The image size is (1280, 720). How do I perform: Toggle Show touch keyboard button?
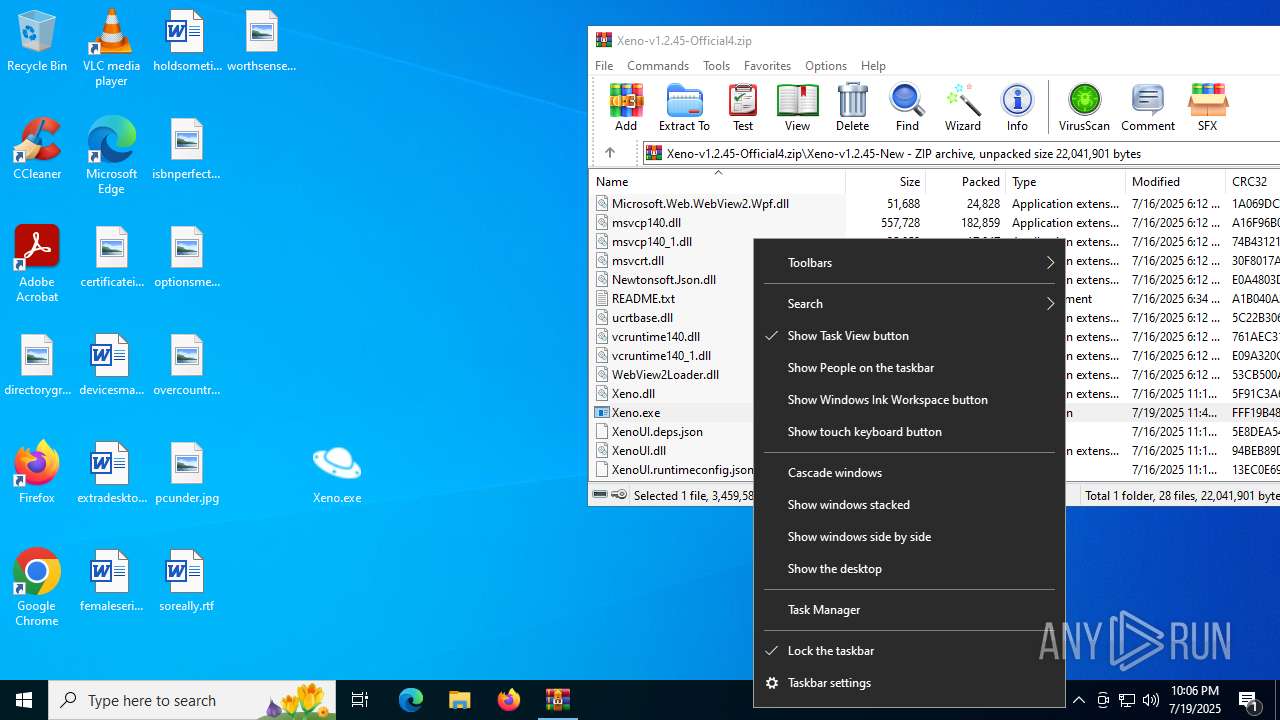coord(909,432)
